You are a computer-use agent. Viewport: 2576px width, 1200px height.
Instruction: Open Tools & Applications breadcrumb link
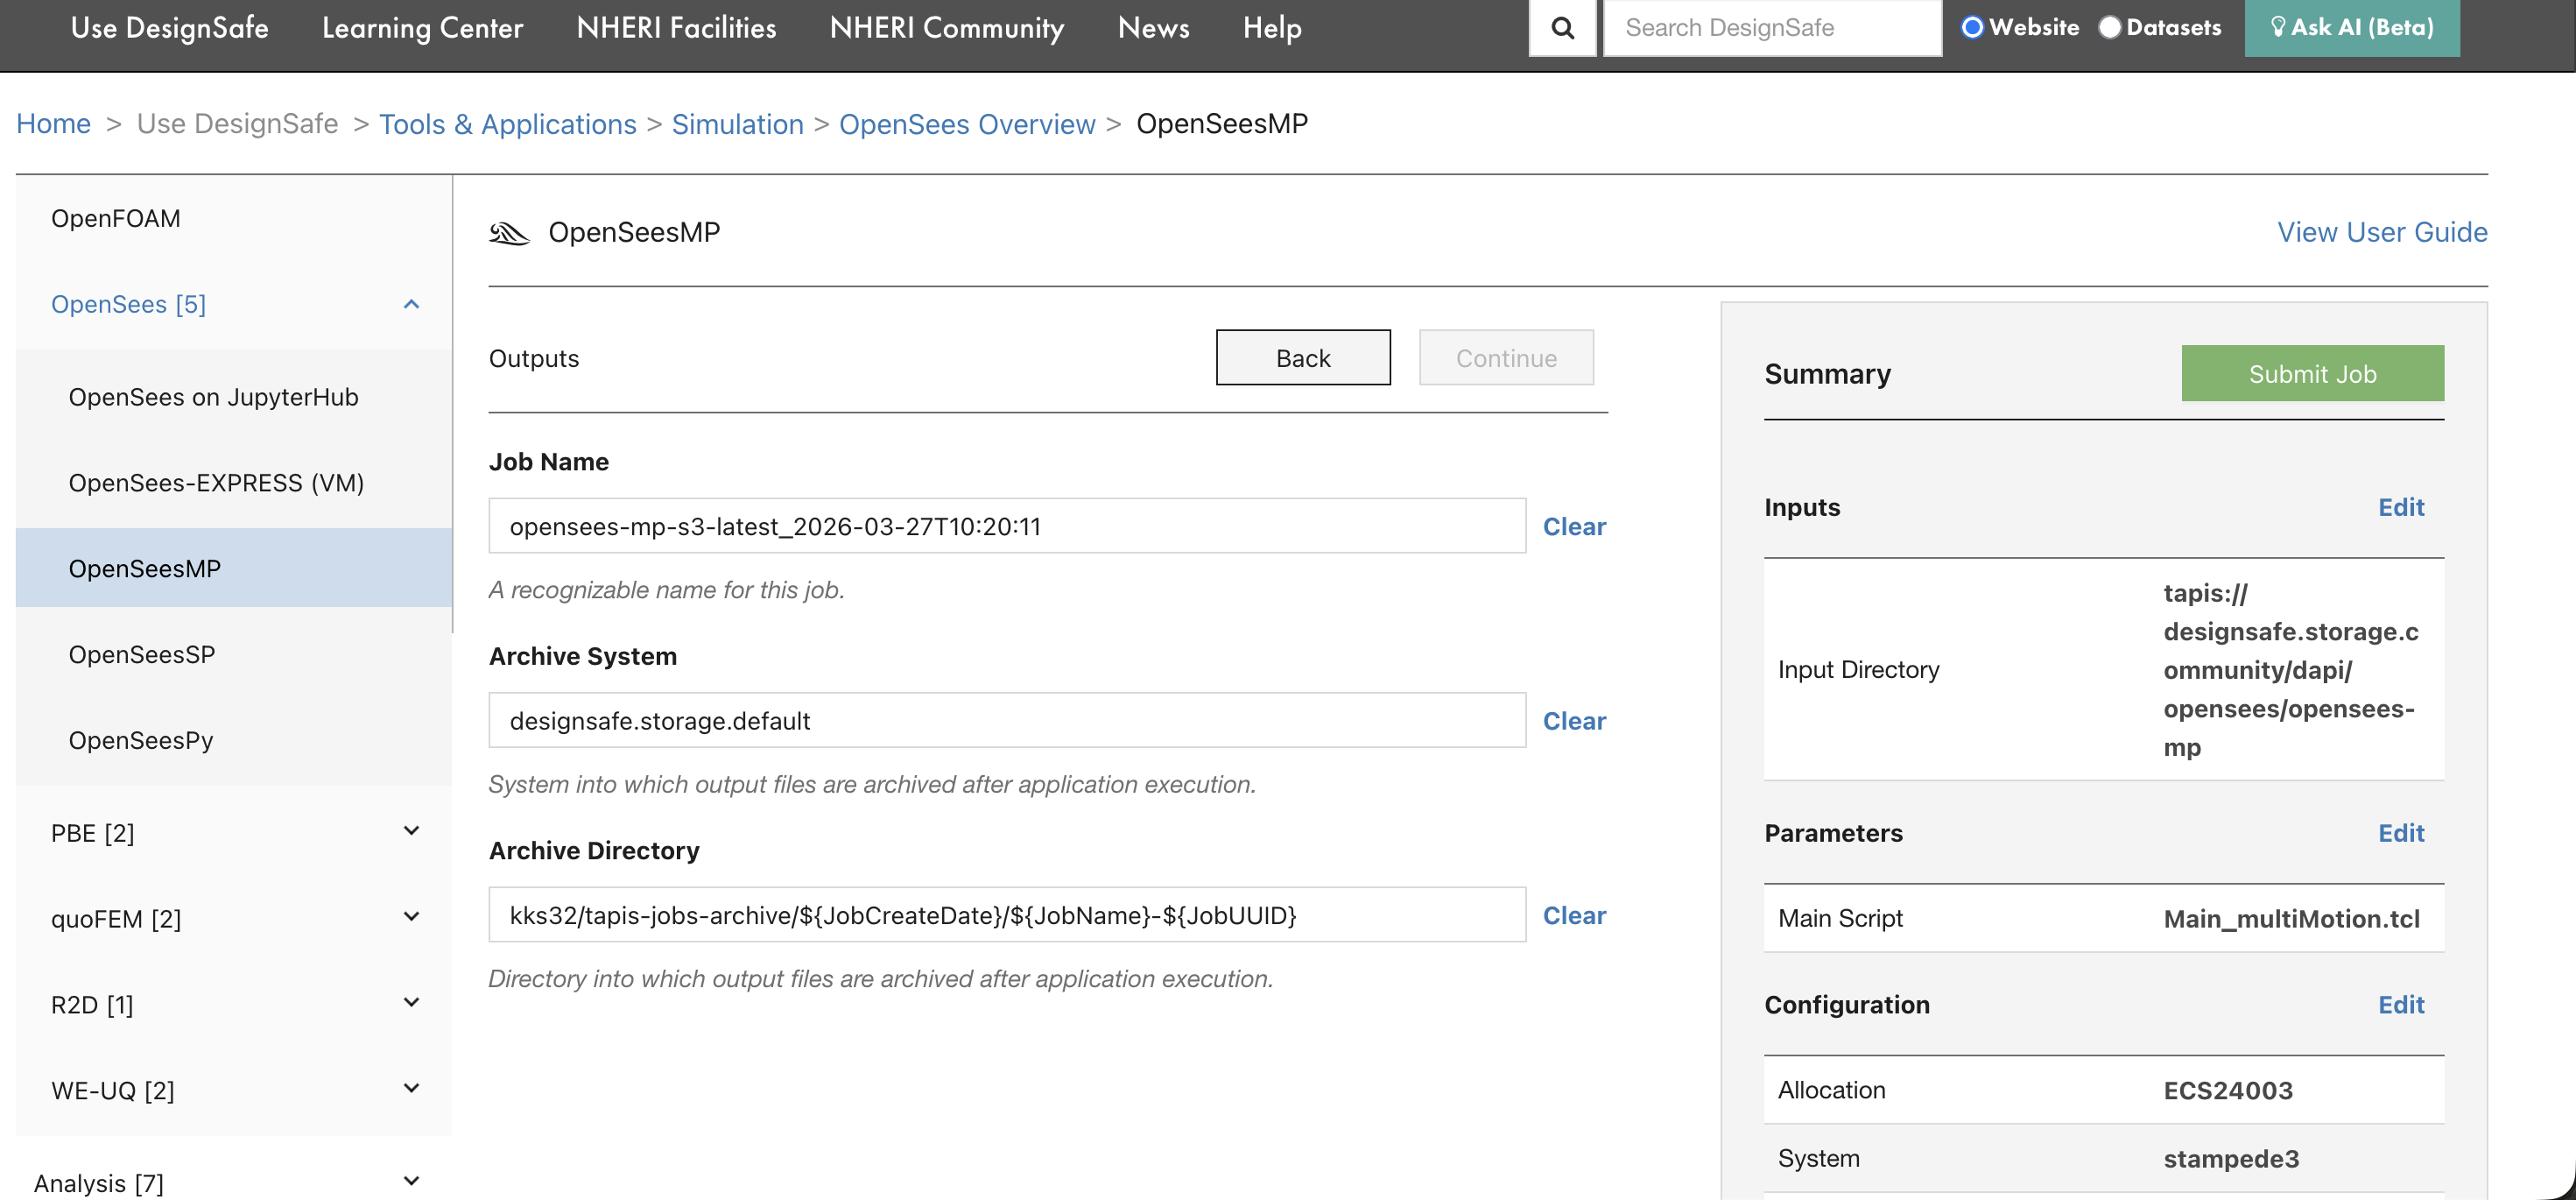click(508, 124)
